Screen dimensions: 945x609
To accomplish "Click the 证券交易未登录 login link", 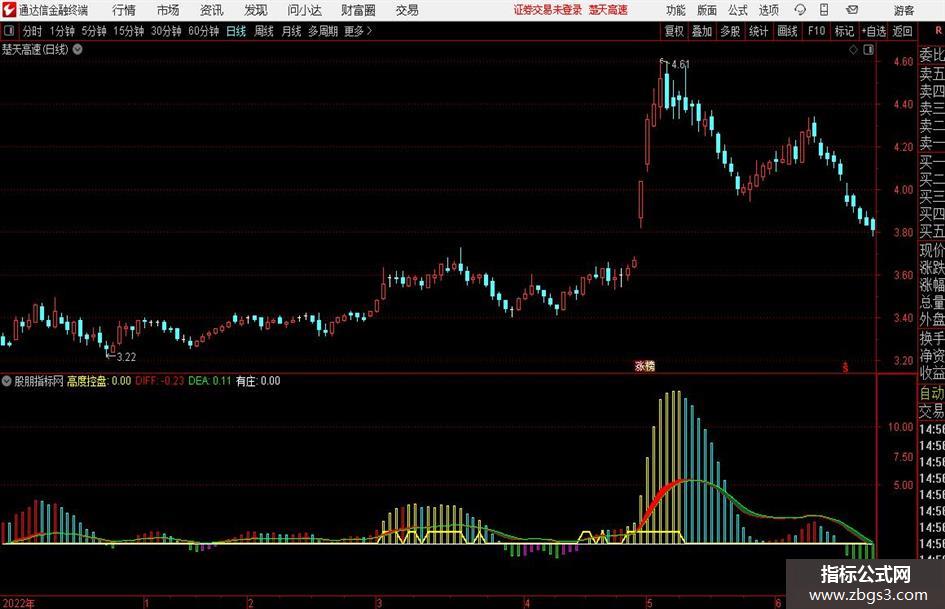I will coord(547,10).
